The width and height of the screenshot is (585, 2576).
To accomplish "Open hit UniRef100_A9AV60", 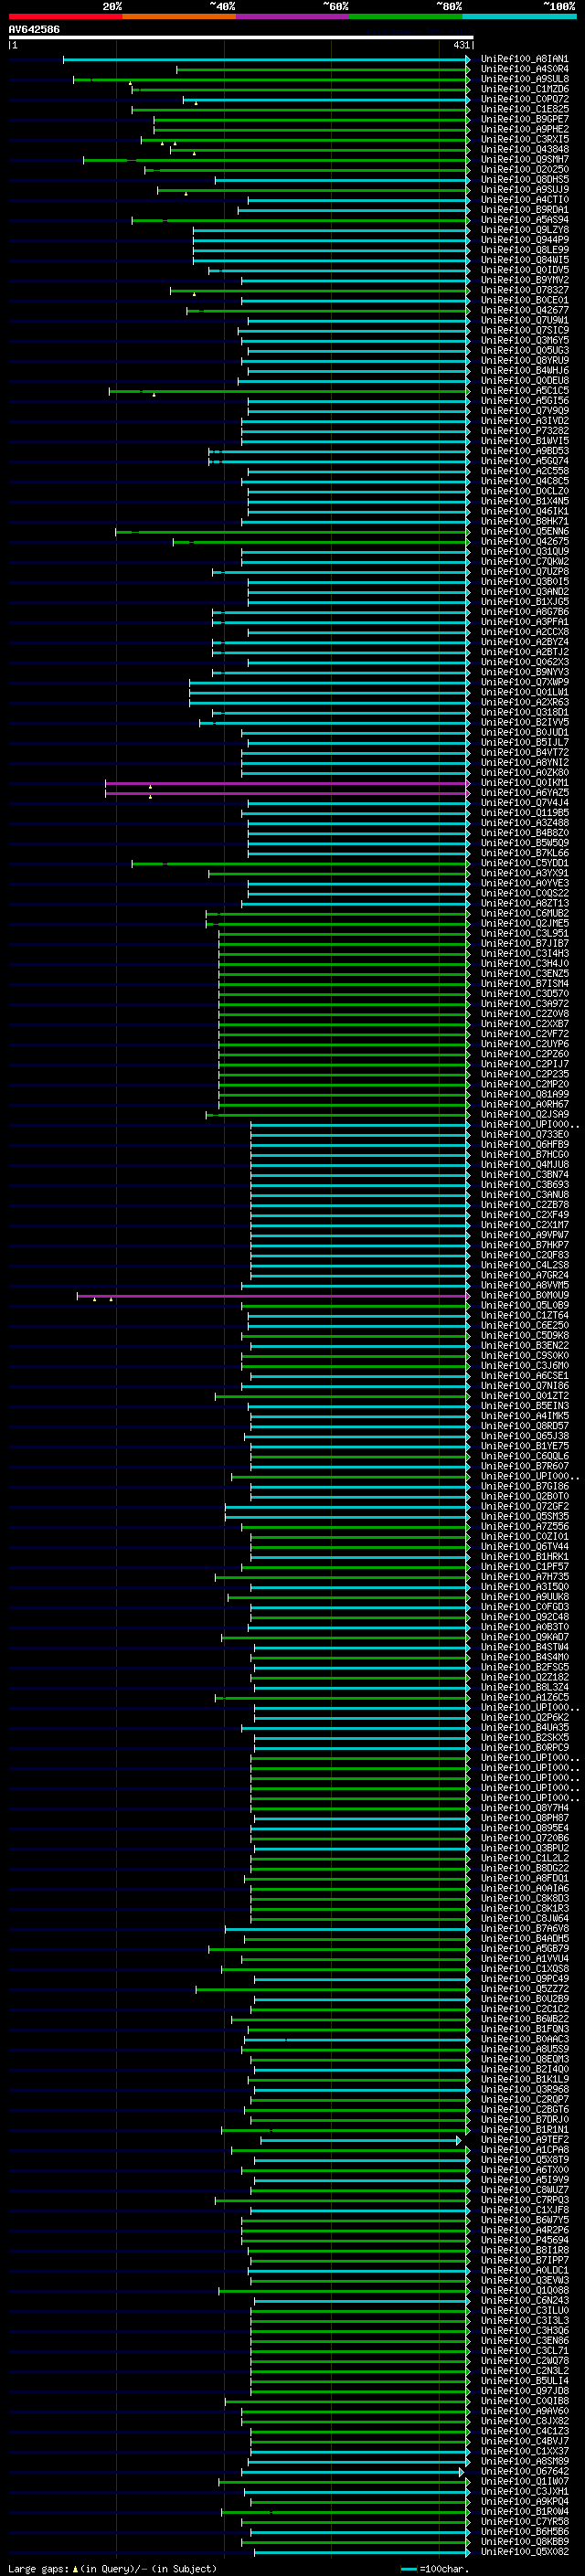I will pos(525,2411).
